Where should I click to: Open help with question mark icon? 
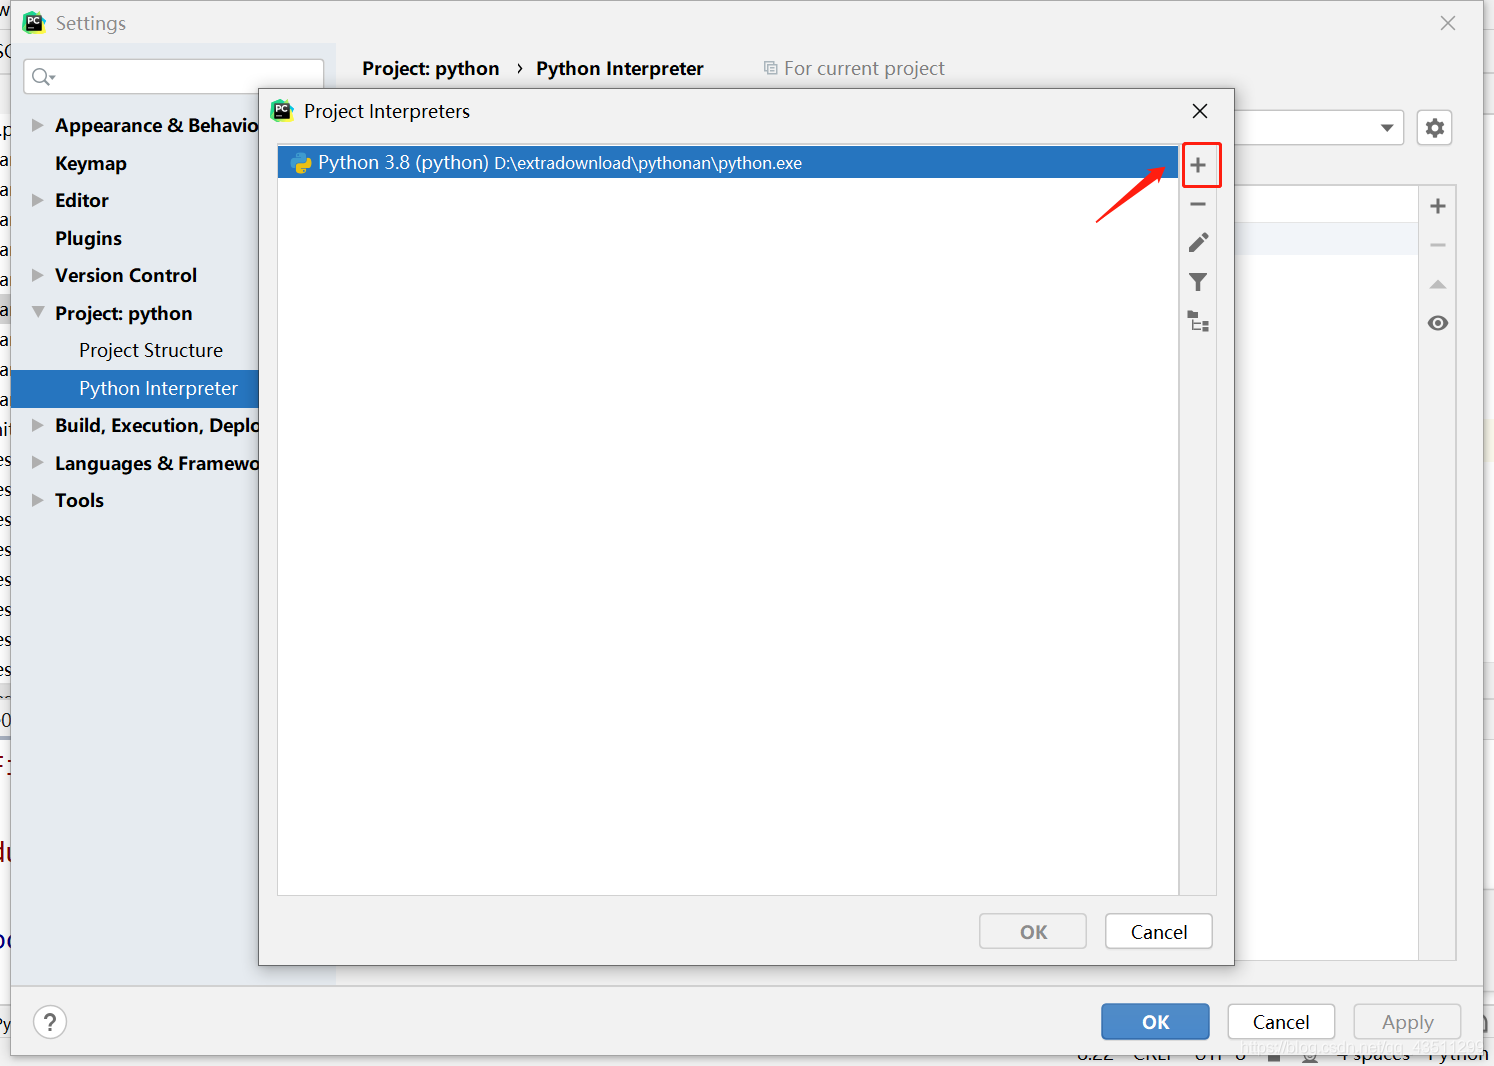[x=50, y=1022]
